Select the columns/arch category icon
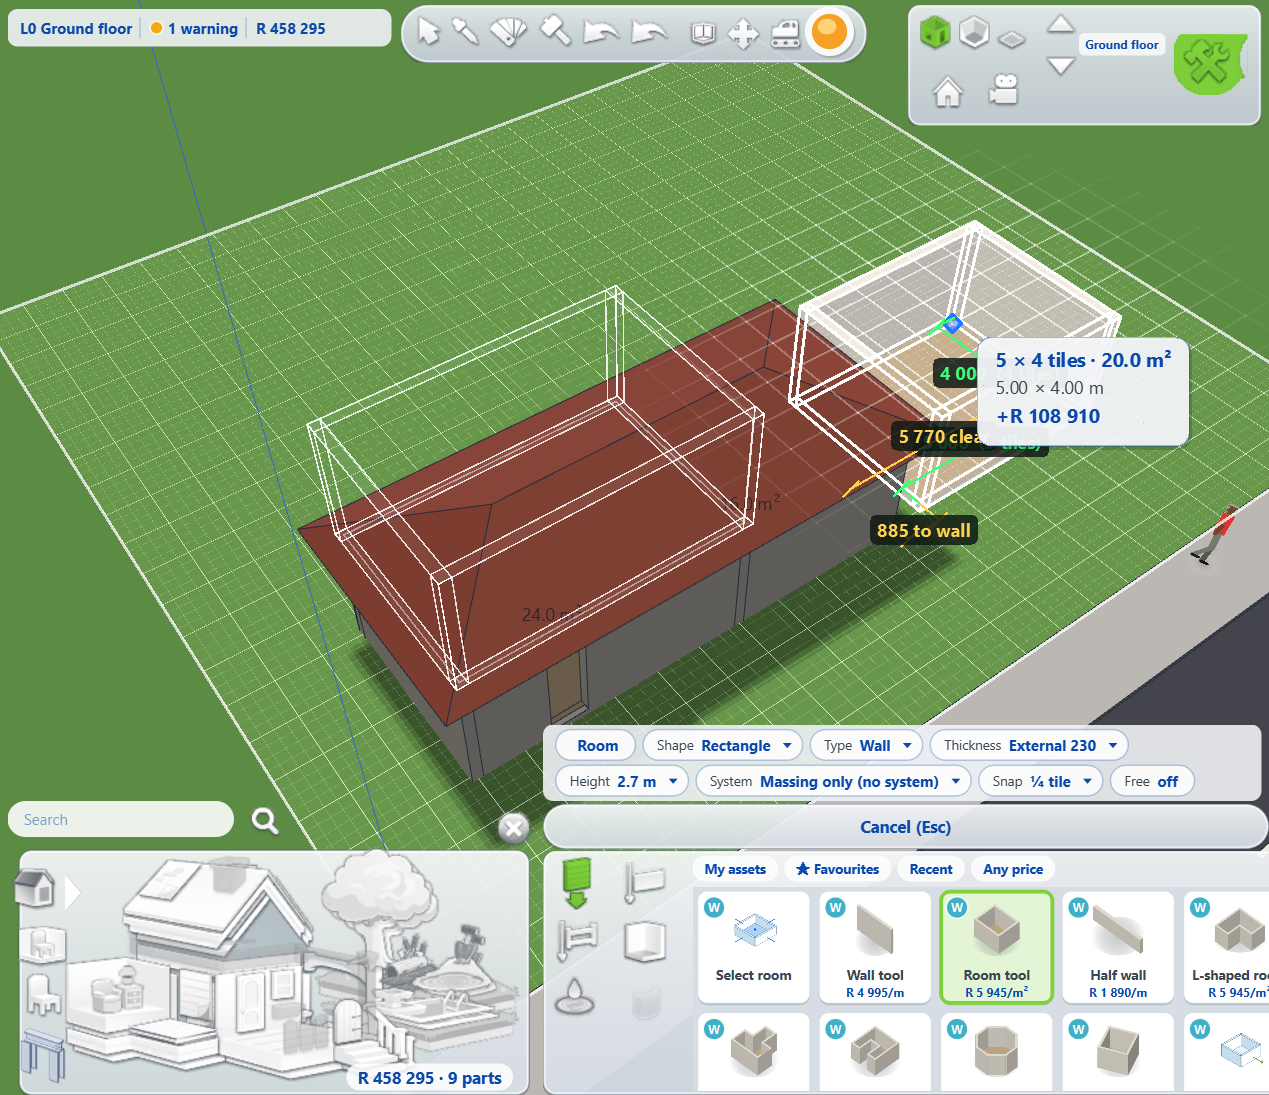Screen dimensions: 1269x1095 click(43, 1054)
